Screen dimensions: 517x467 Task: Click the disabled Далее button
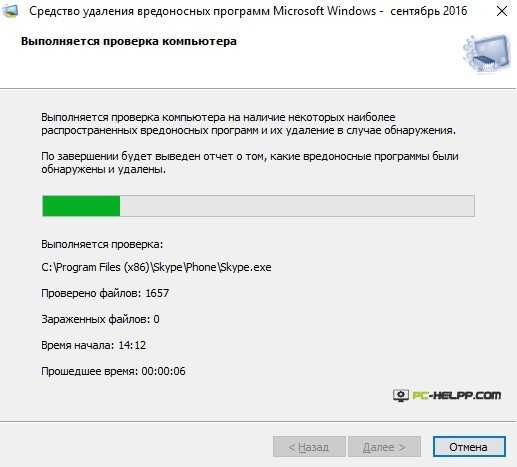coord(384,447)
